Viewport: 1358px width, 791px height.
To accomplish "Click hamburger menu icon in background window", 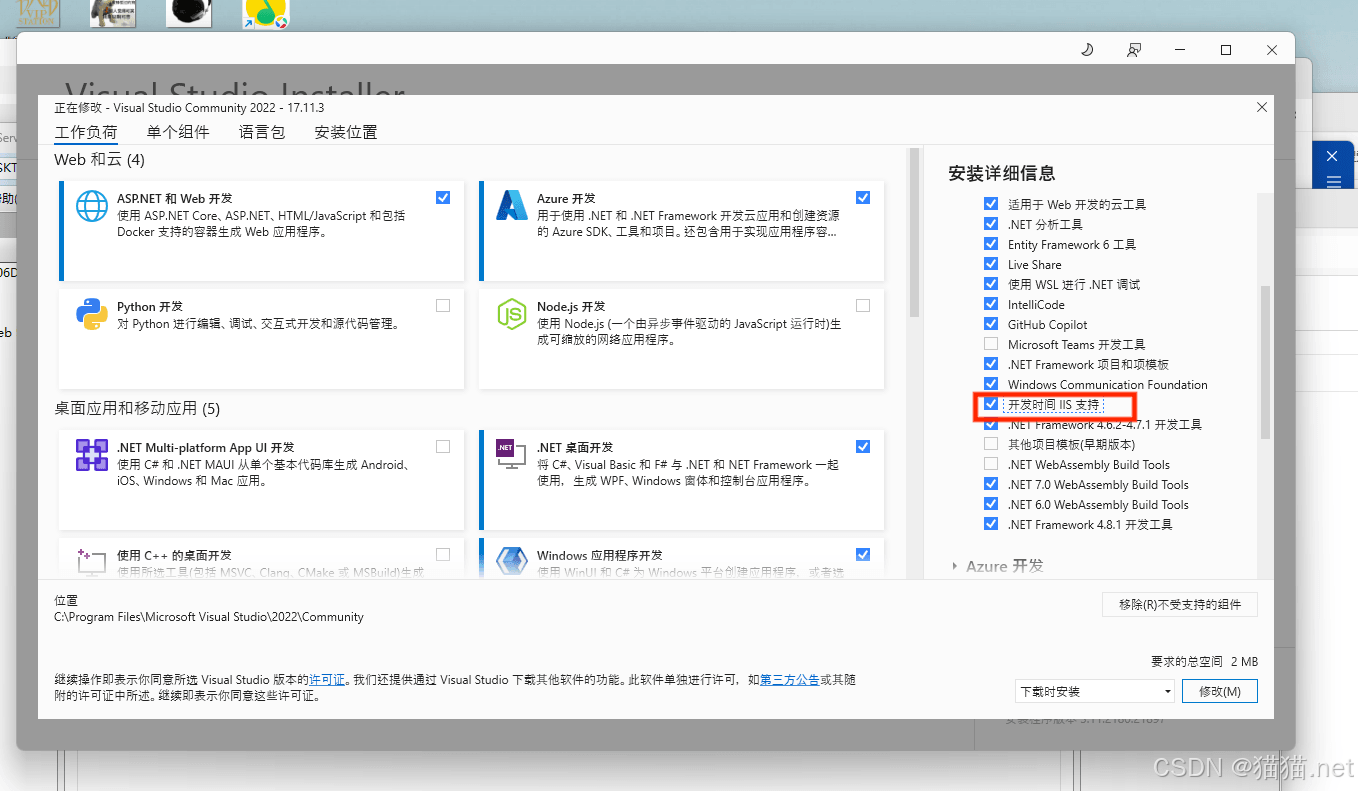I will 1332,182.
